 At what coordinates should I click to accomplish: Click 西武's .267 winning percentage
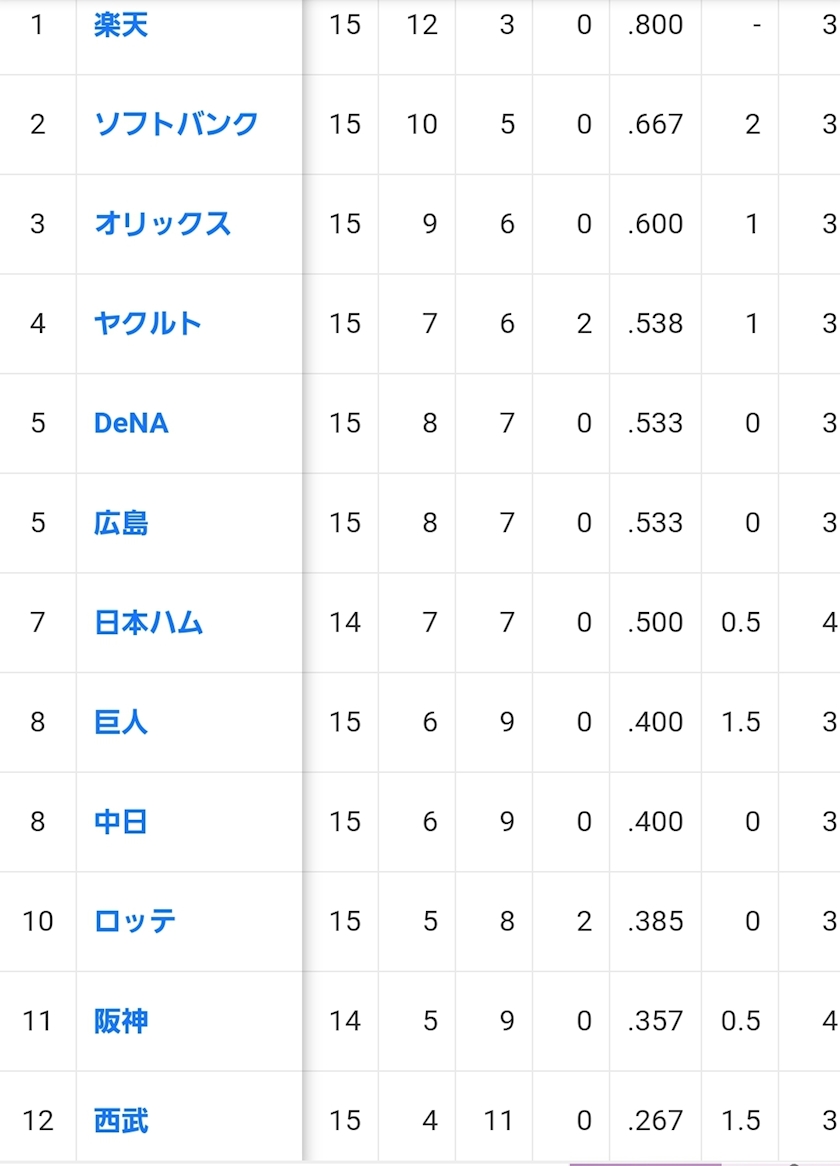(x=655, y=1121)
